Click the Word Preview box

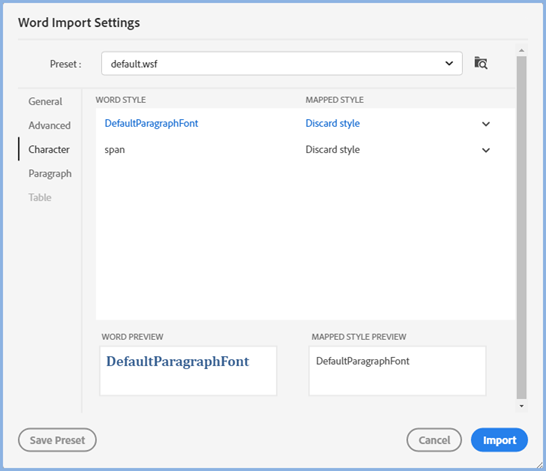click(x=188, y=371)
